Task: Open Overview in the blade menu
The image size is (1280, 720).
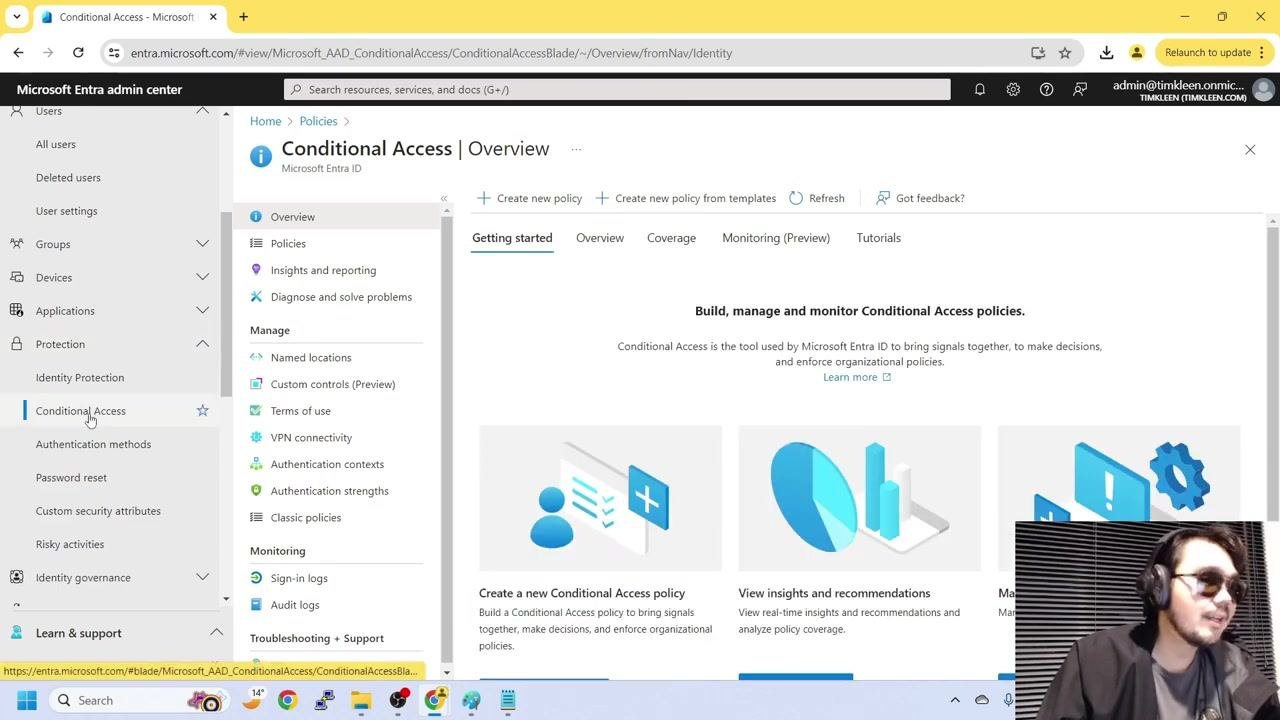Action: coord(337,217)
